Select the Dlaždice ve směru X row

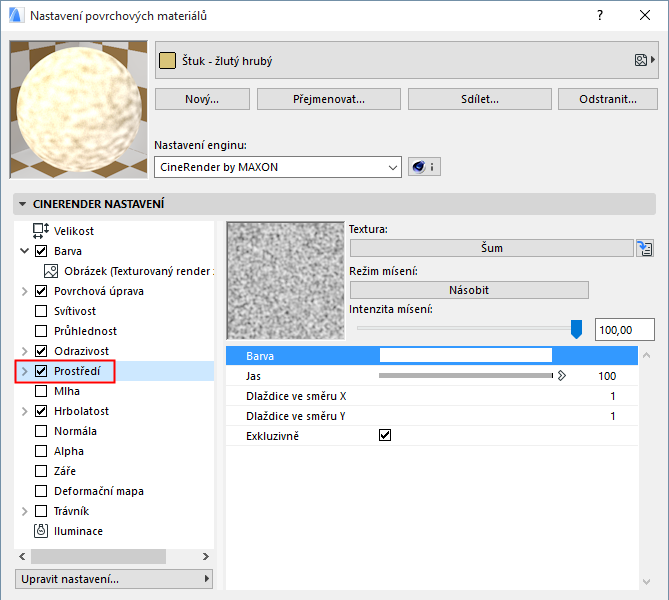point(432,396)
